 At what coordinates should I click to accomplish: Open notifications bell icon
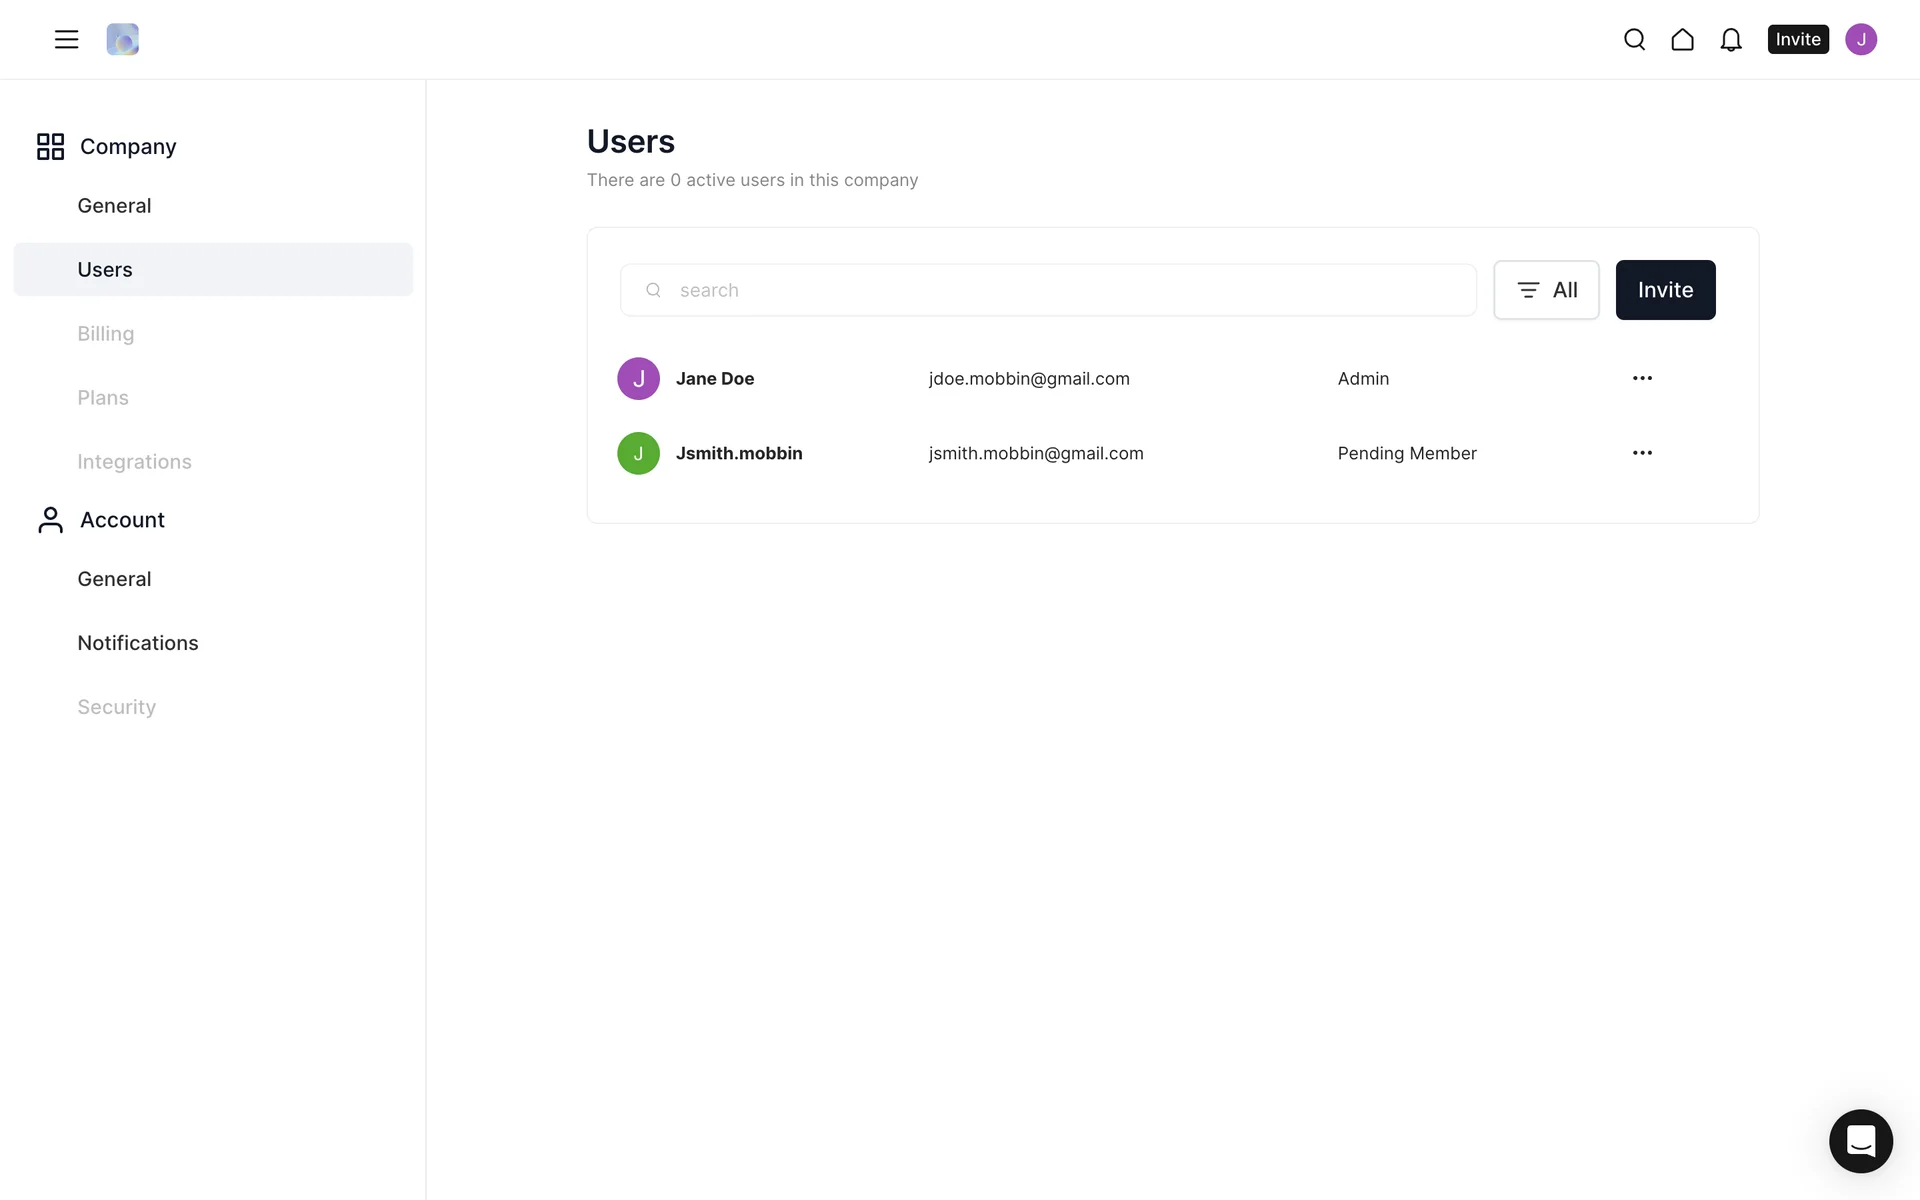1730,39
